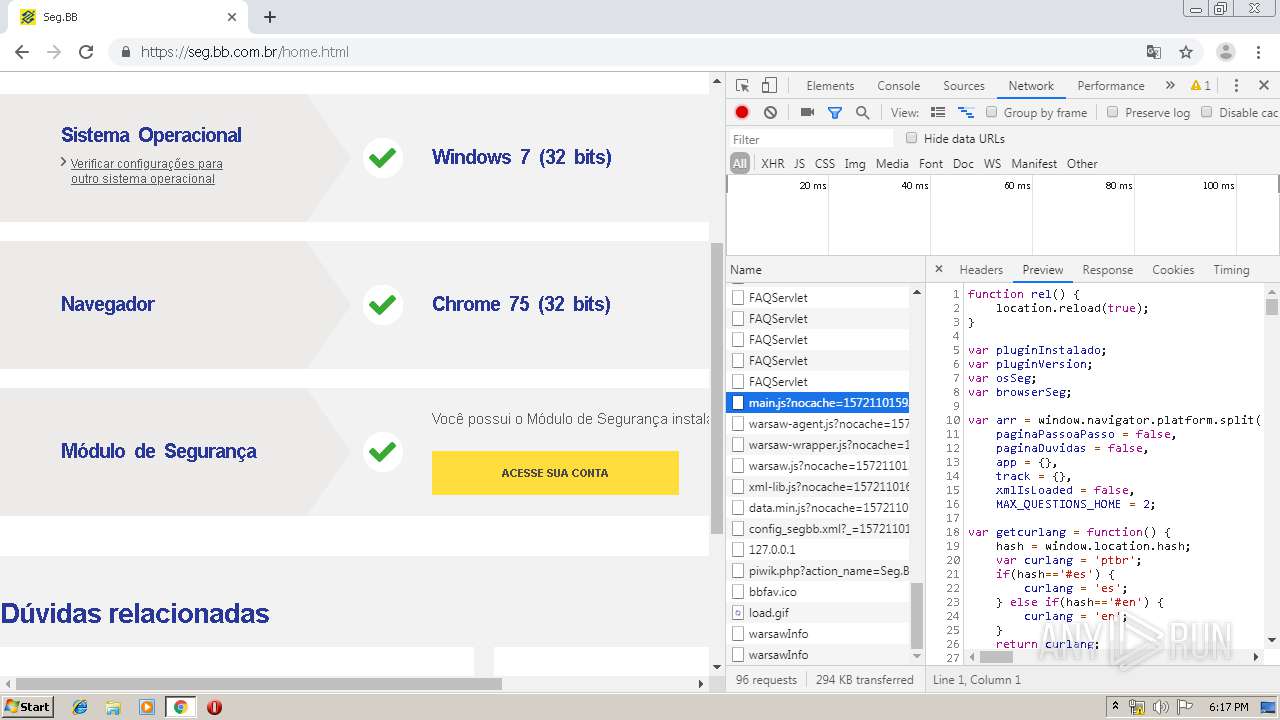Tick the checkbox beside xml-lib.js
Image resolution: width=1280 pixels, height=720 pixels.
[x=738, y=487]
